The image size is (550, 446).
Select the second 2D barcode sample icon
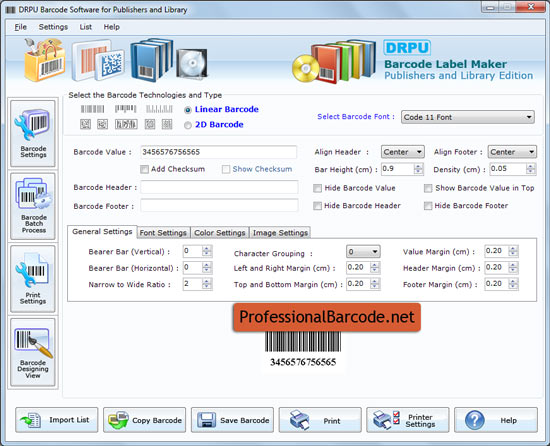click(x=102, y=124)
